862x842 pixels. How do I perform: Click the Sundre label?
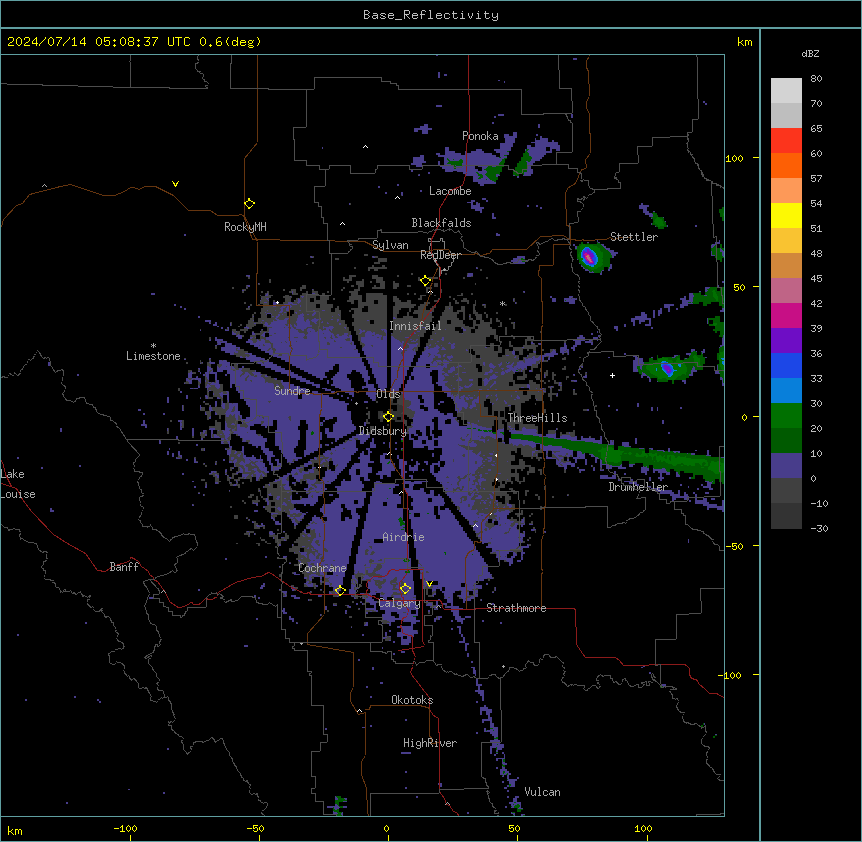(292, 391)
